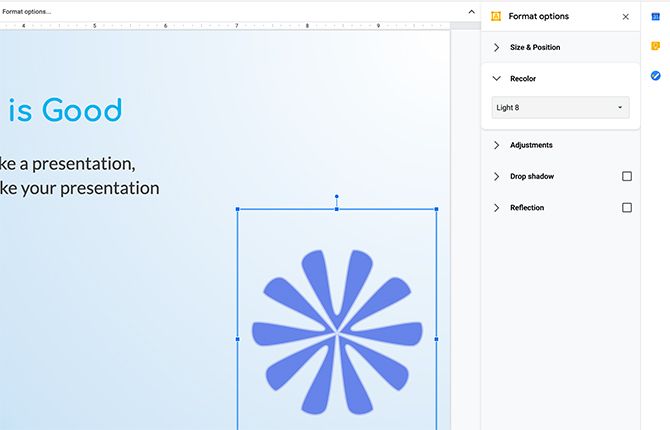The height and width of the screenshot is (430, 670).
Task: Enable the Reflection checkbox
Action: (x=627, y=208)
